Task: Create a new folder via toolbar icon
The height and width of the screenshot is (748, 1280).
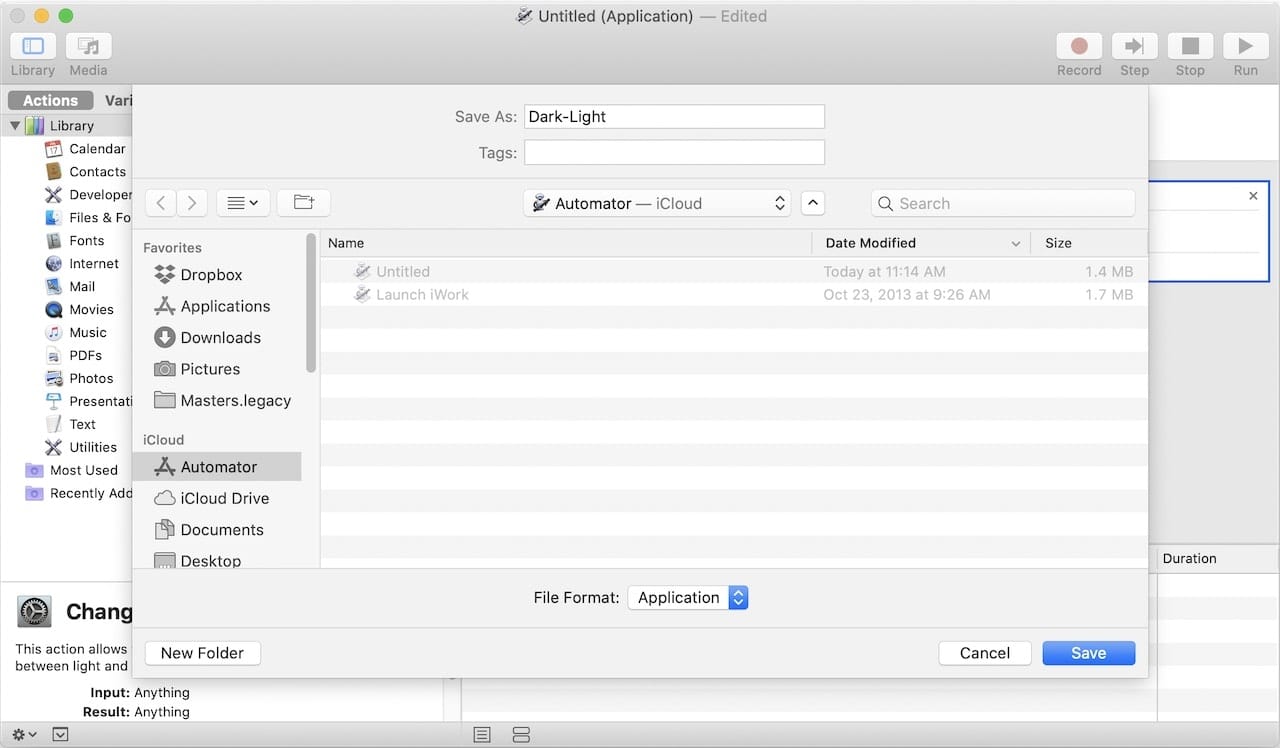Action: 304,203
